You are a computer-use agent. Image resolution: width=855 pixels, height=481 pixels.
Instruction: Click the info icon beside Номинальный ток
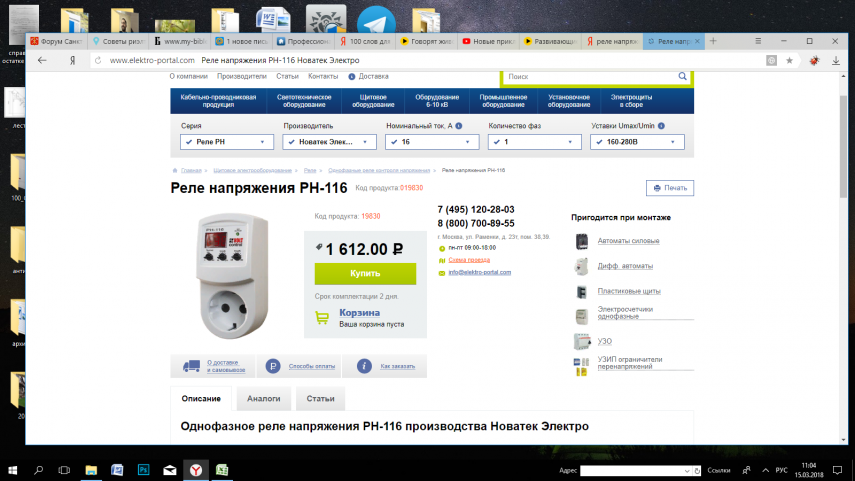[x=459, y=126]
